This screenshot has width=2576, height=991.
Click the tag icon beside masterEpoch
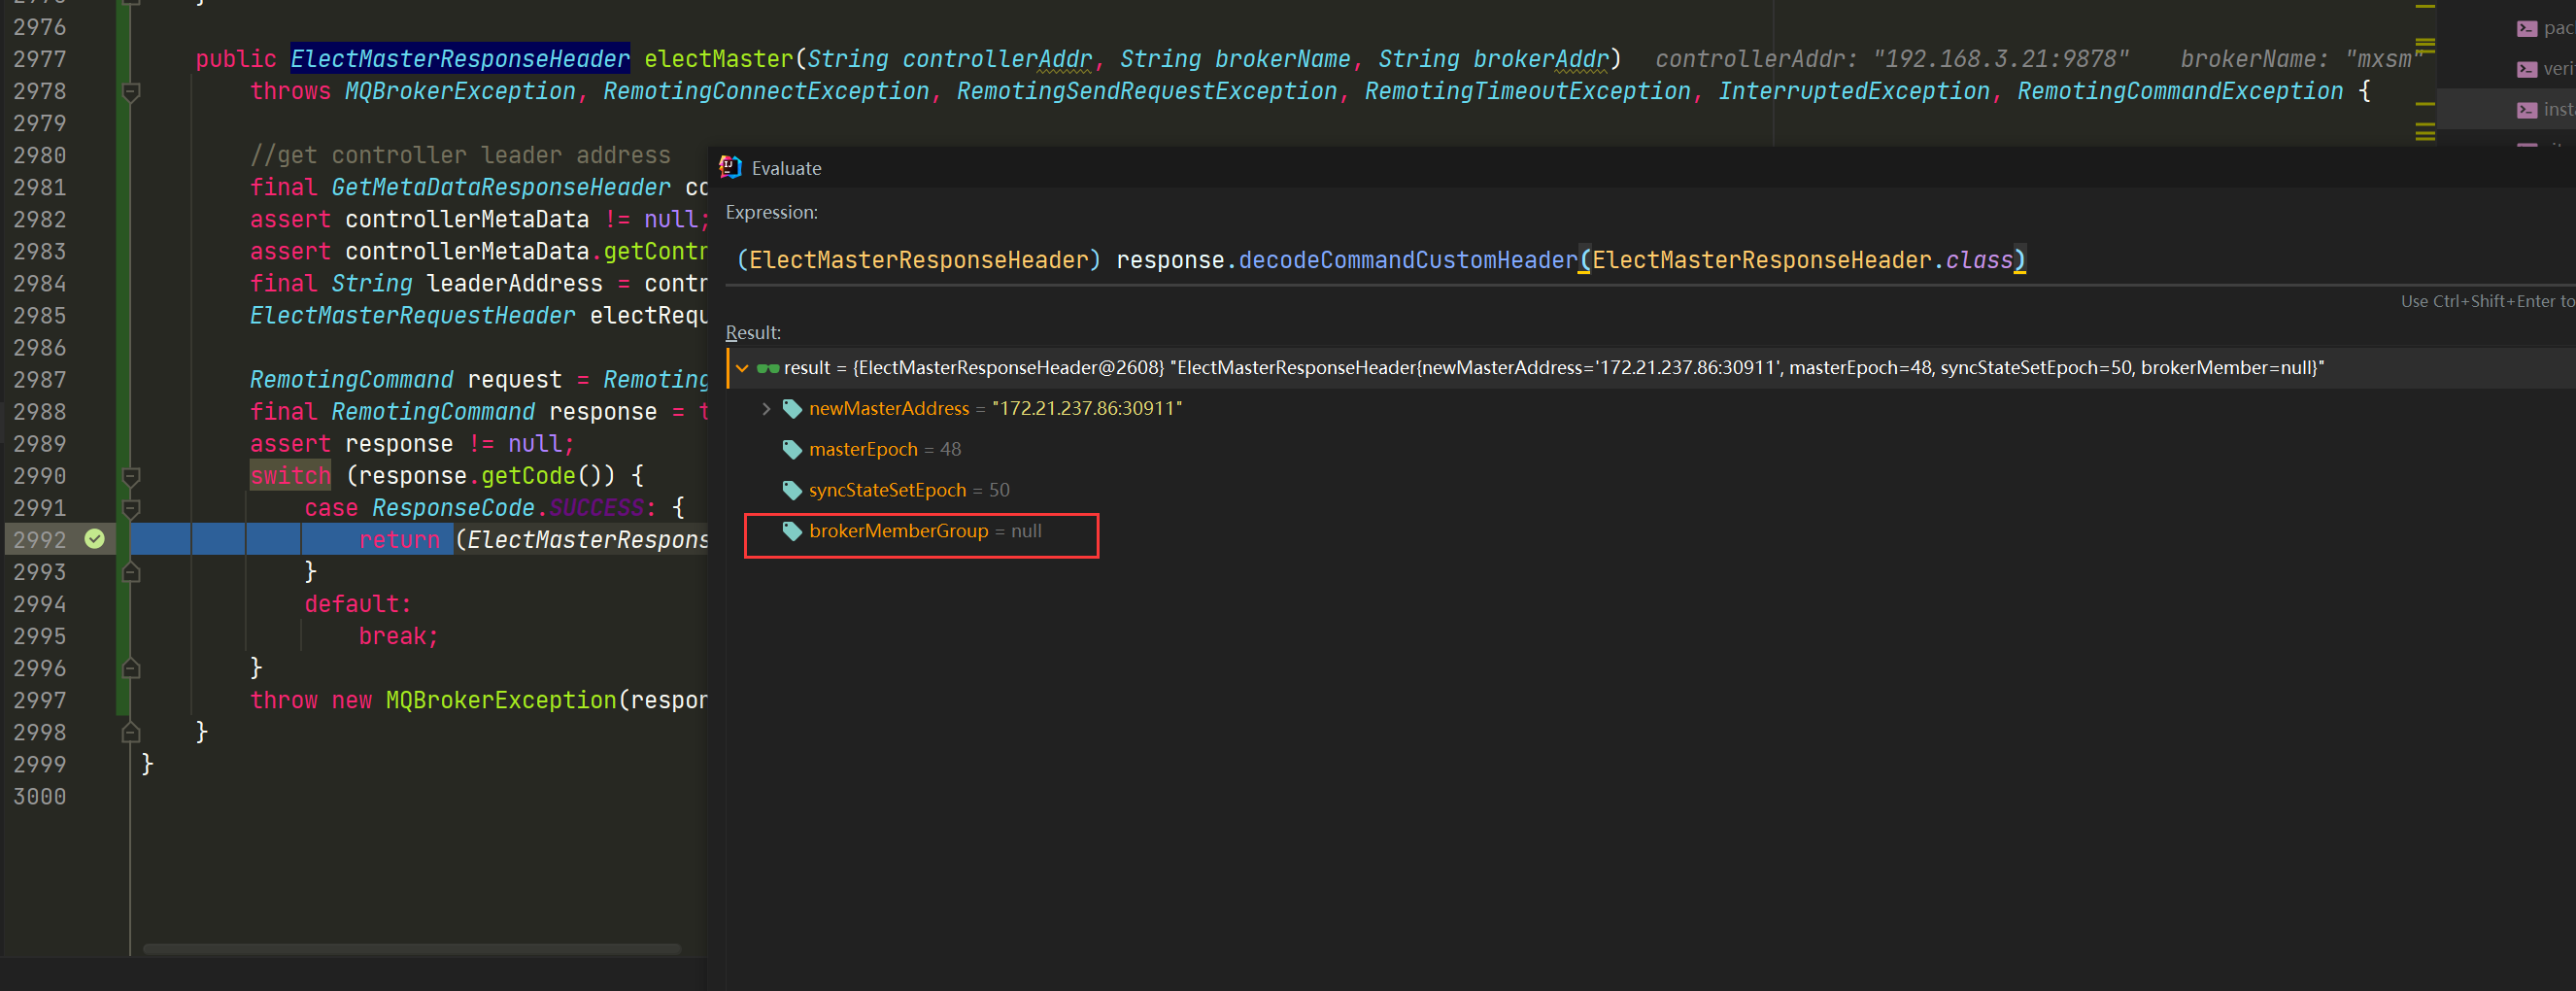(x=792, y=450)
